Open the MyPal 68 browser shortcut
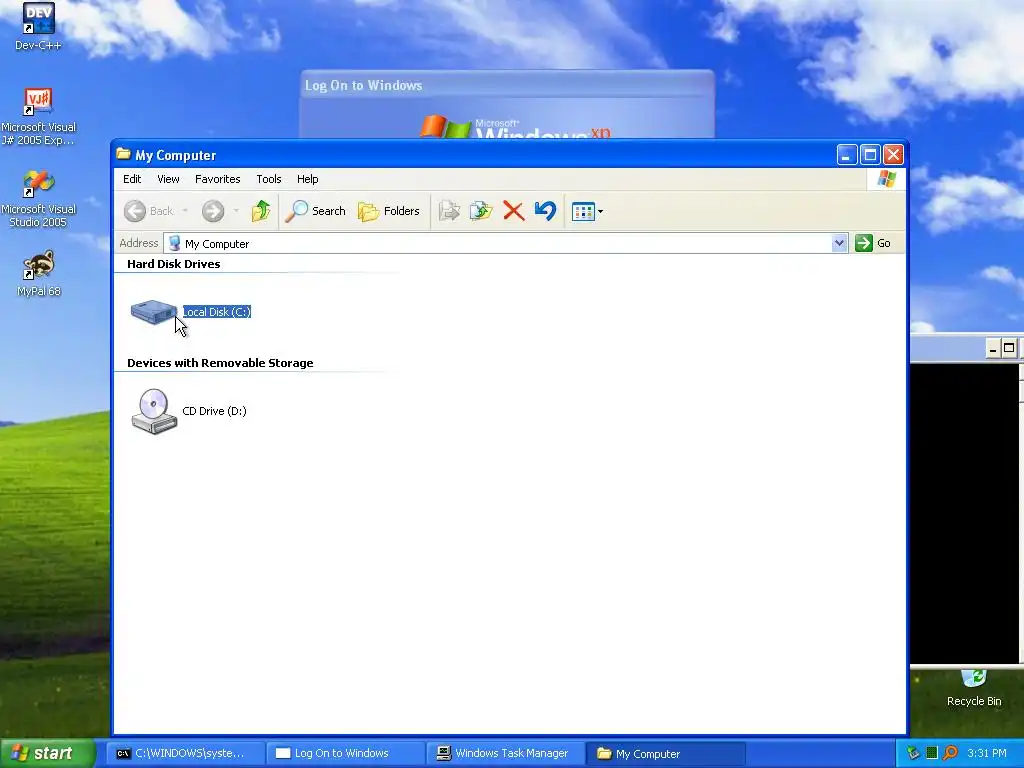Viewport: 1024px width, 768px height. coord(39,273)
